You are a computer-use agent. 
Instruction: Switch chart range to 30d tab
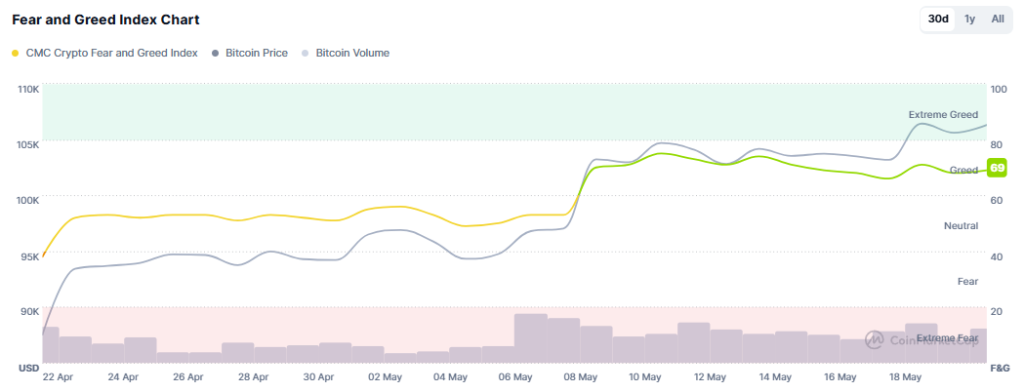(x=938, y=19)
